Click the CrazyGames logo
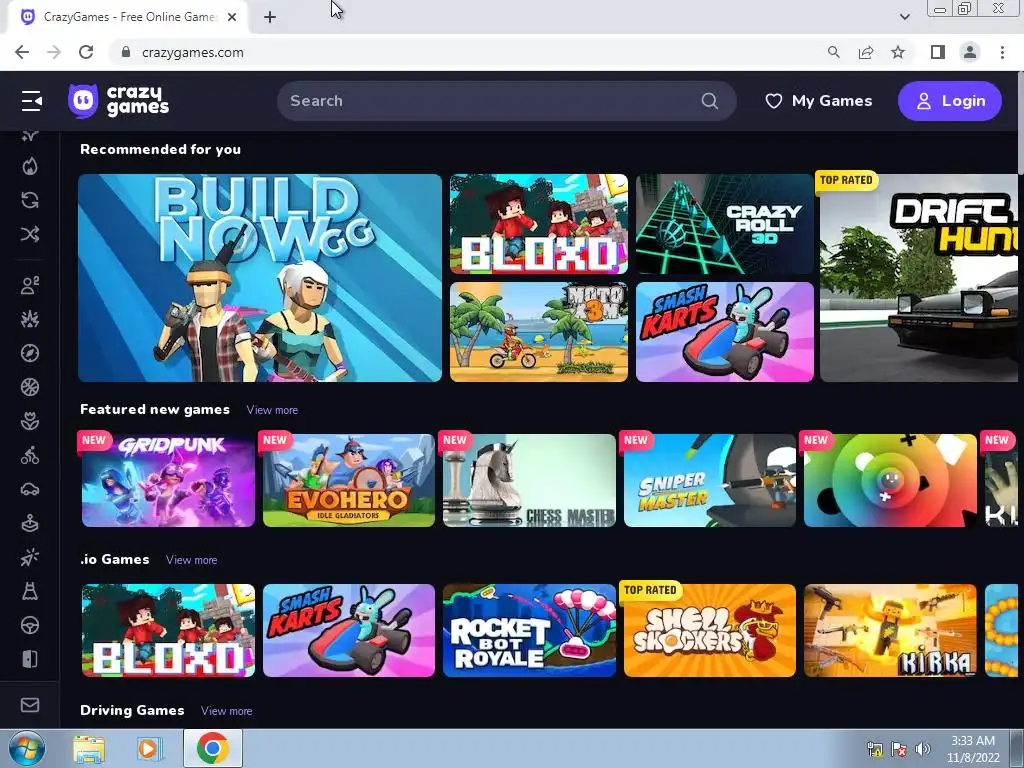 [x=119, y=101]
